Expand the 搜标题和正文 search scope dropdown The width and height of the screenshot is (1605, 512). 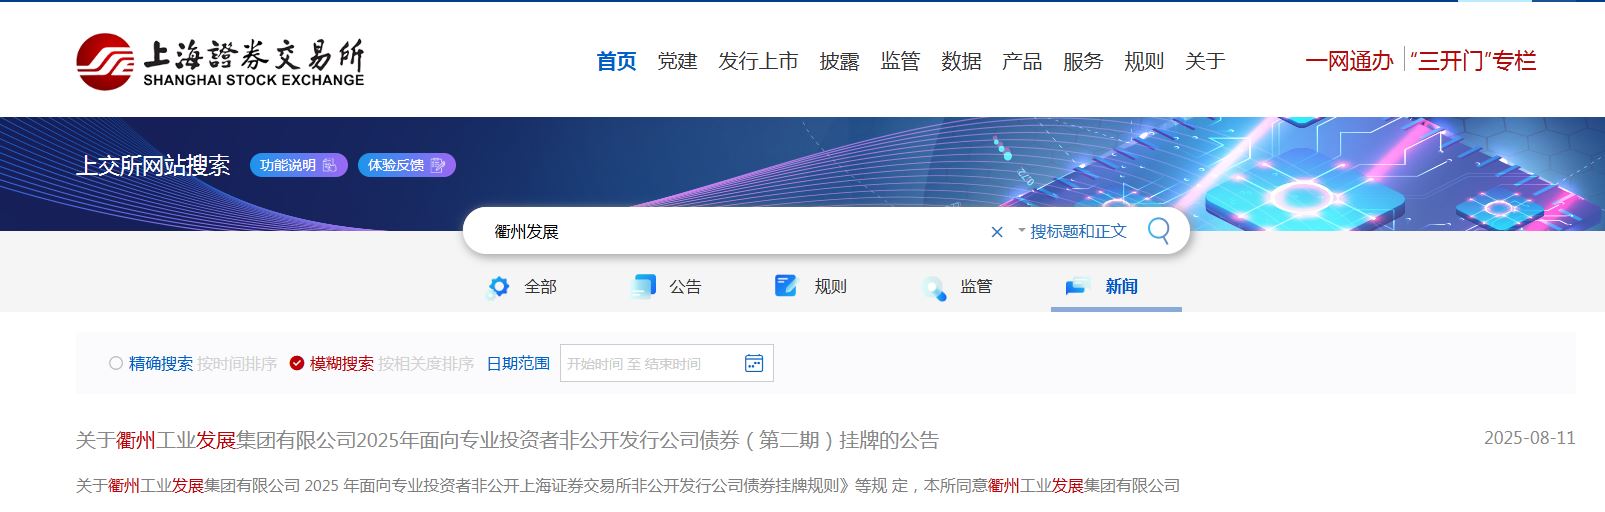tap(1072, 231)
